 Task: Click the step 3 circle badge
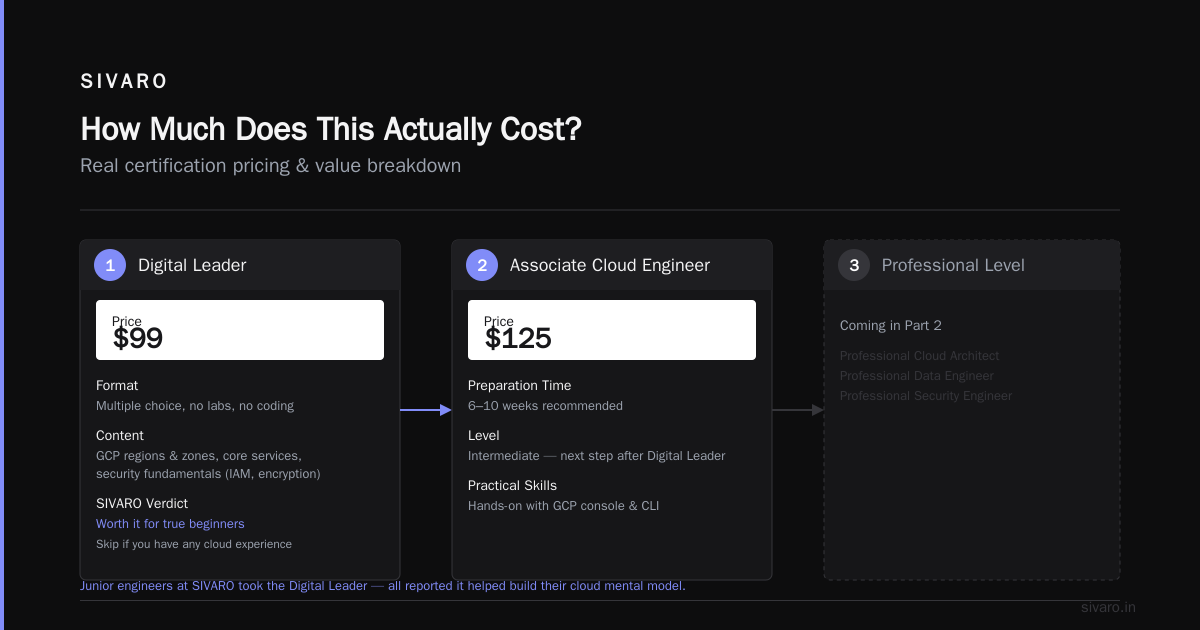tap(854, 265)
